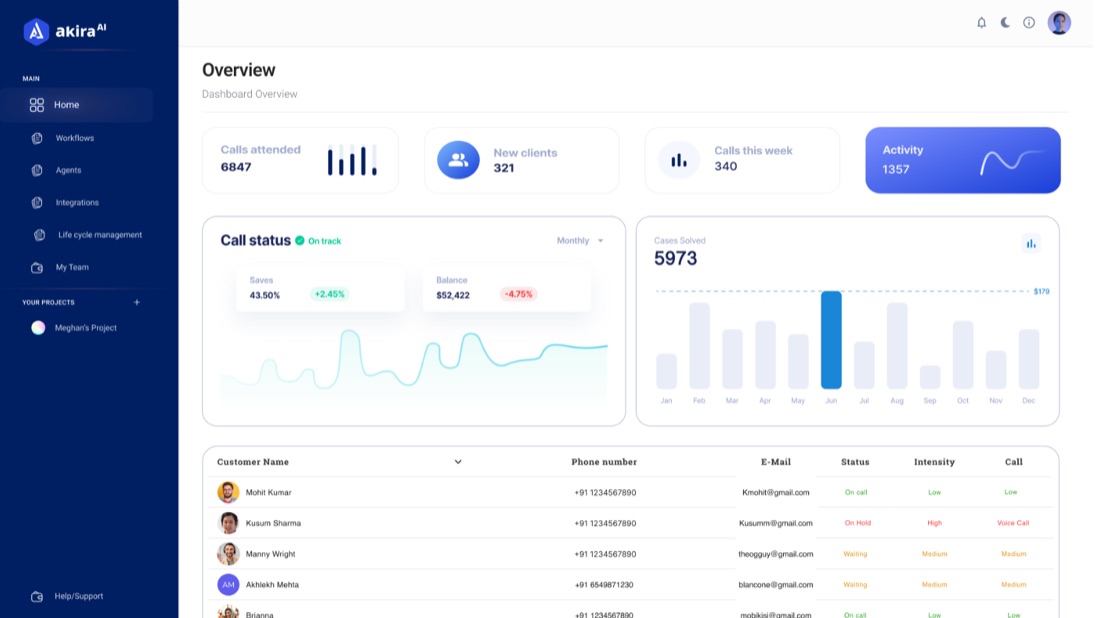Expand the Customer Name column sort chevron
Viewport: 1100px width, 618px height.
(x=457, y=462)
